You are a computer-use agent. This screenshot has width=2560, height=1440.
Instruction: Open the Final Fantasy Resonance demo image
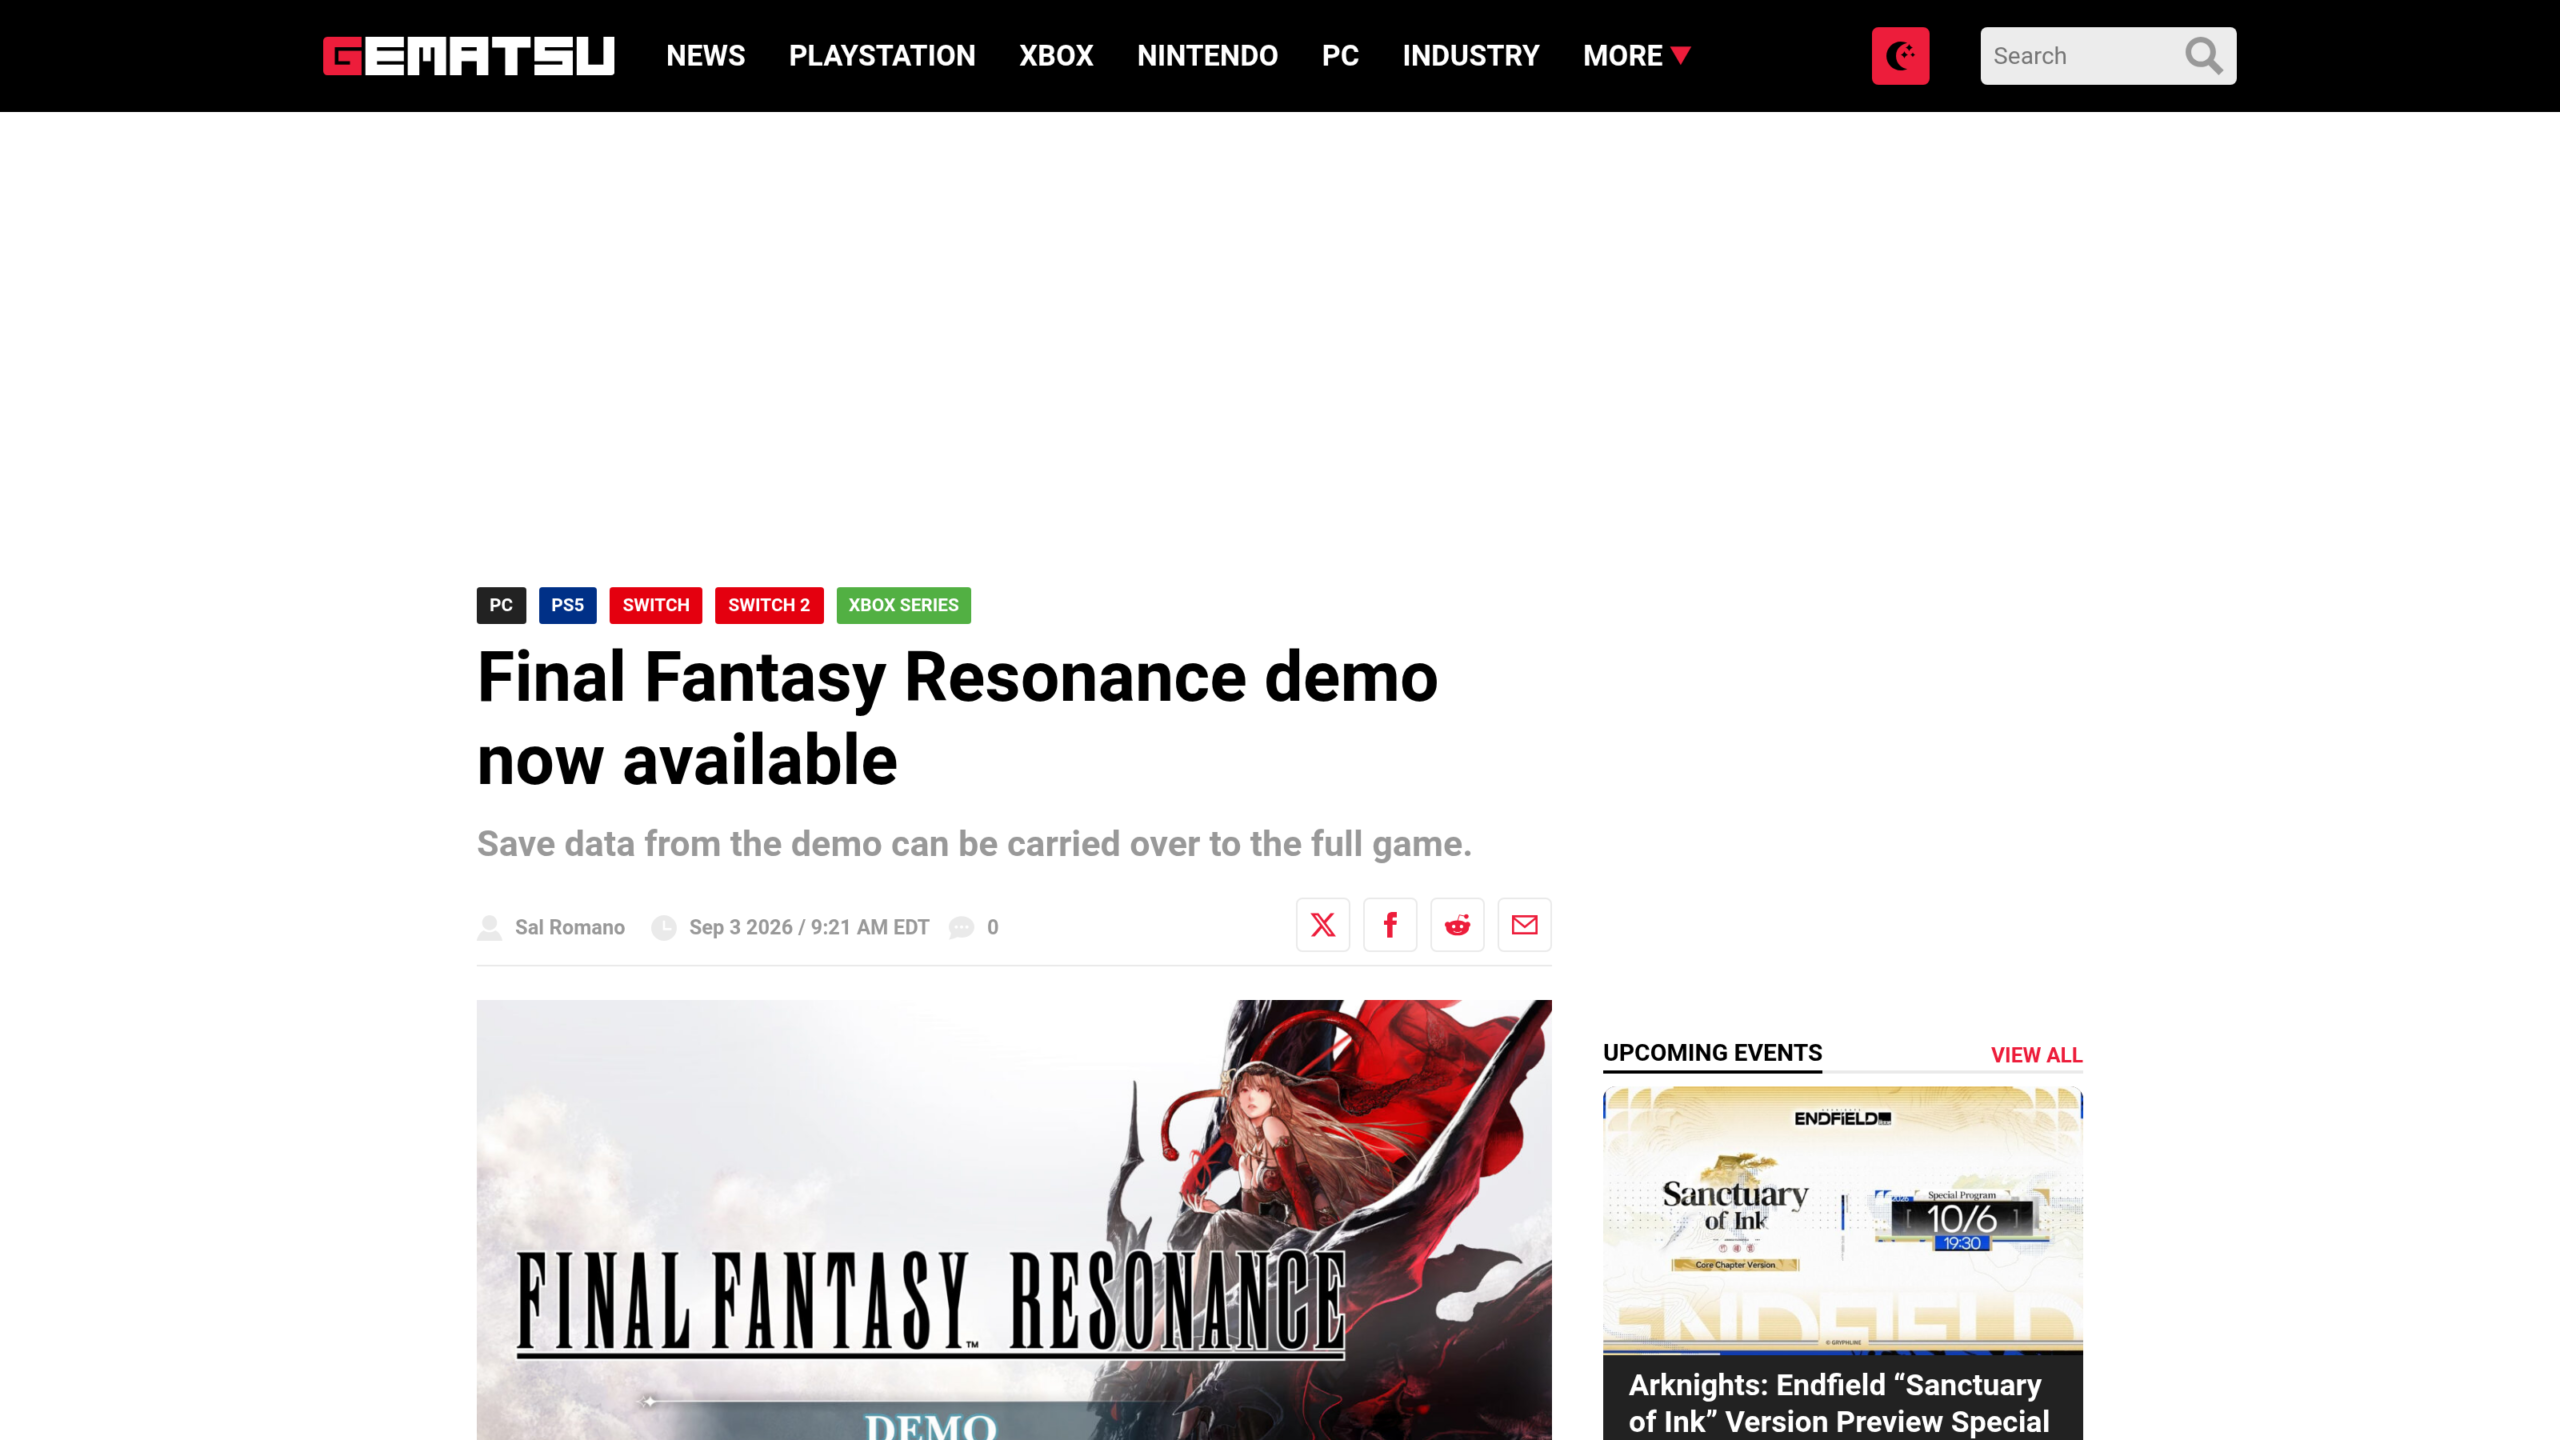[x=1014, y=1220]
